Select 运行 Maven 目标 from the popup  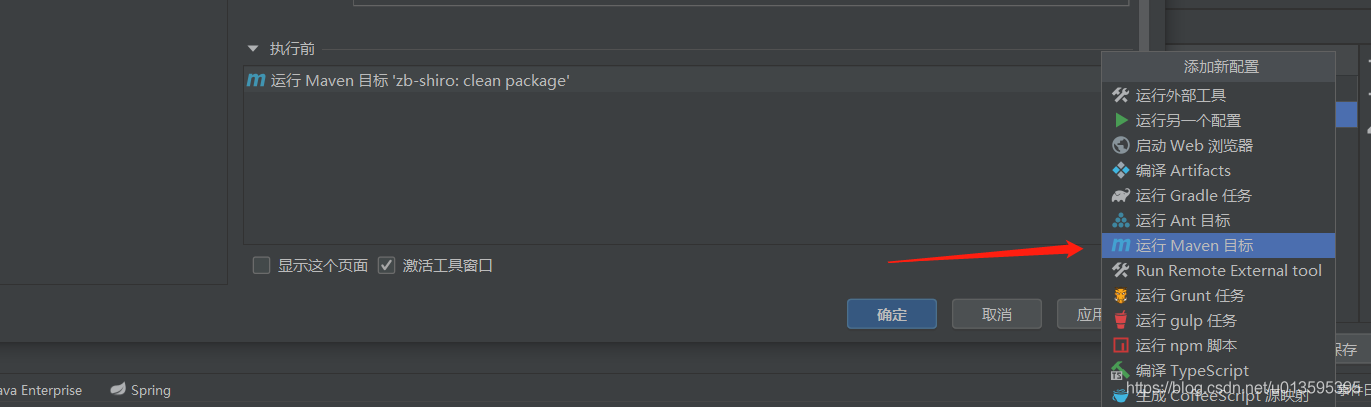click(1194, 245)
